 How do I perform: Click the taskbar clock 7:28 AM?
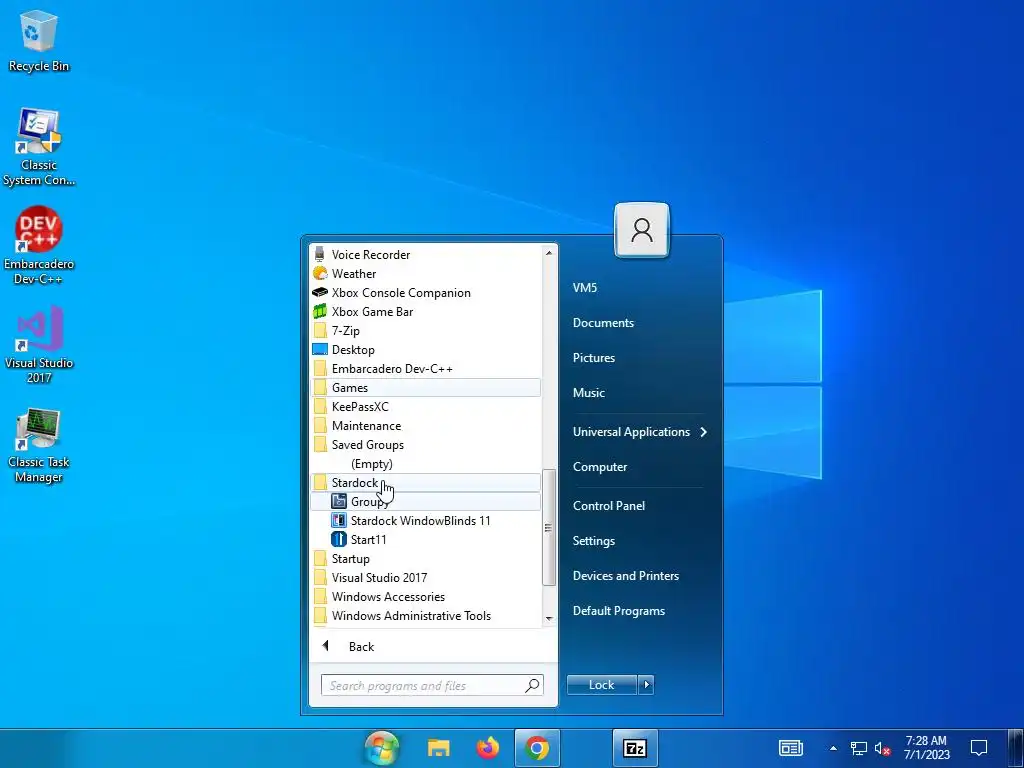pyautogui.click(x=927, y=748)
